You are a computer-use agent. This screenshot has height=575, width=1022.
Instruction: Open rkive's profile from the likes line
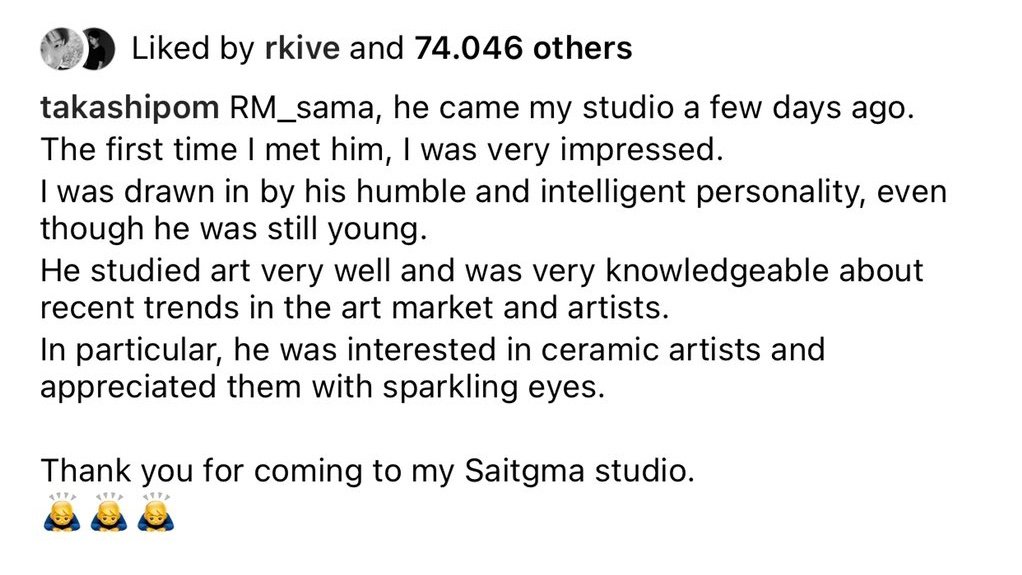[302, 49]
